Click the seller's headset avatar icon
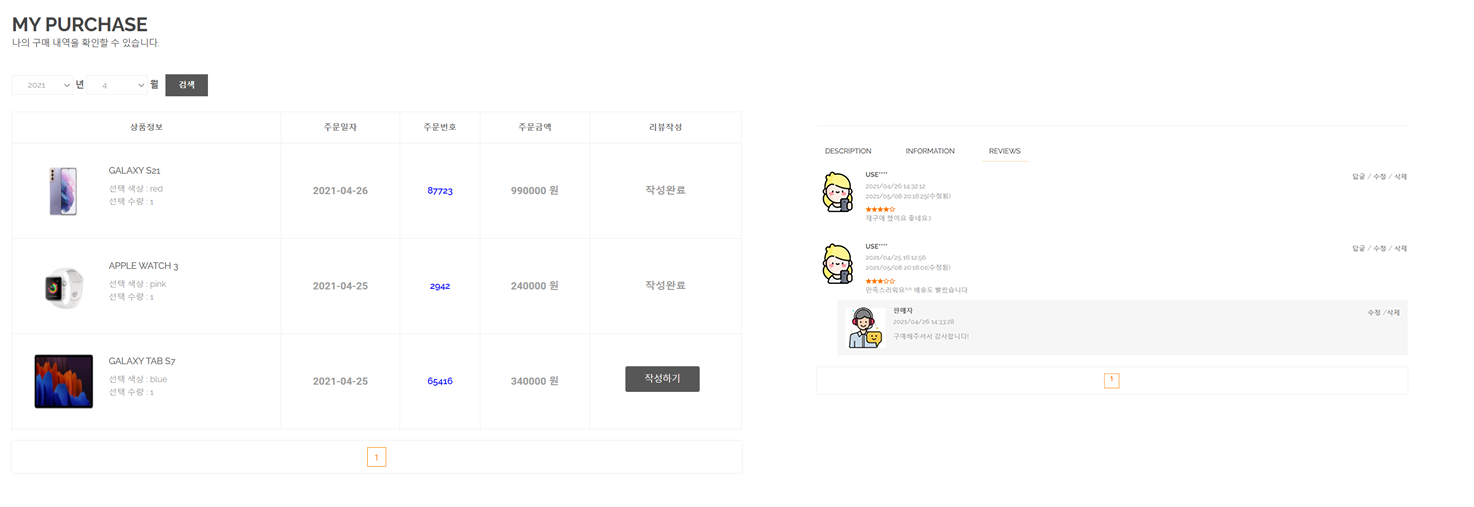Image resolution: width=1474 pixels, height=507 pixels. click(x=865, y=328)
